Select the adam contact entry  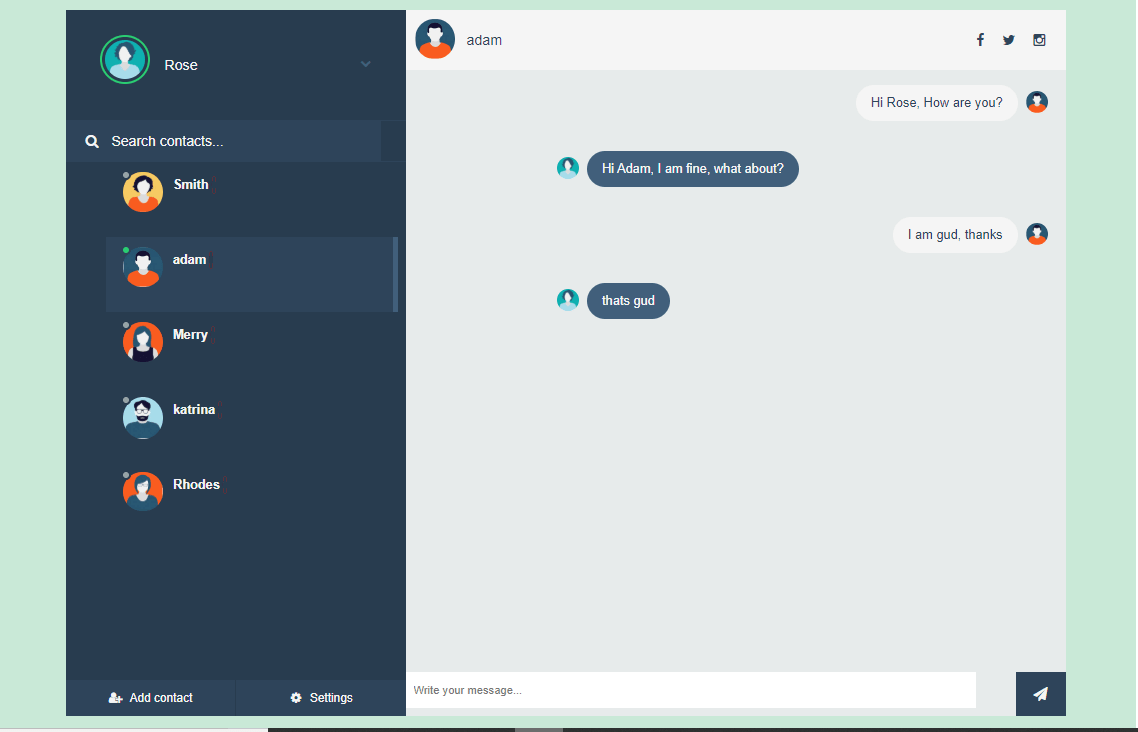coord(252,274)
